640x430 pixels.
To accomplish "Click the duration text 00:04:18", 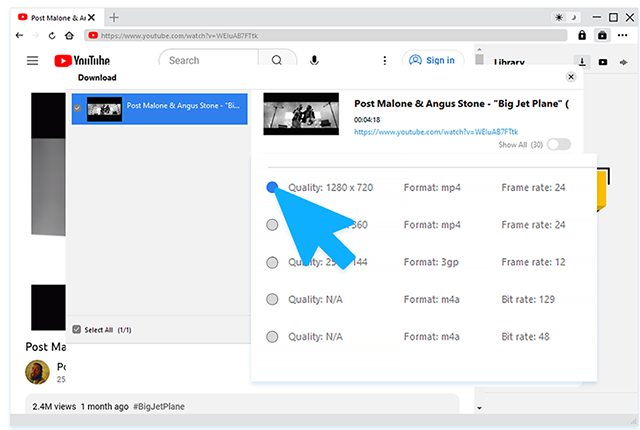I will point(367,120).
